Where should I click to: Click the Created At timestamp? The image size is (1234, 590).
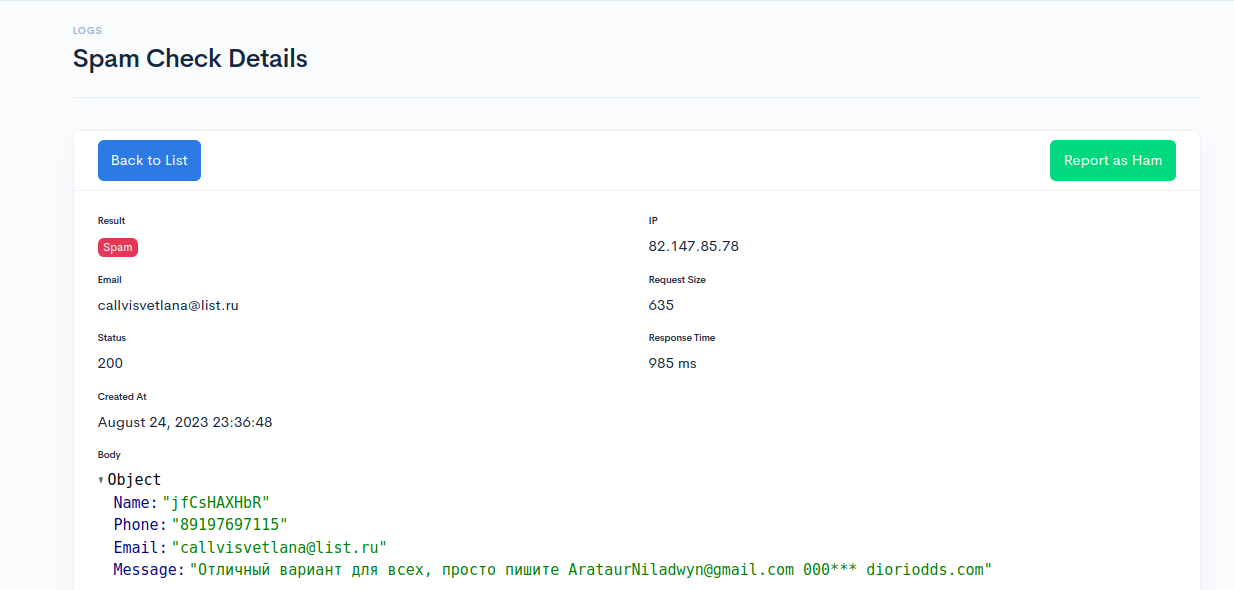point(186,422)
